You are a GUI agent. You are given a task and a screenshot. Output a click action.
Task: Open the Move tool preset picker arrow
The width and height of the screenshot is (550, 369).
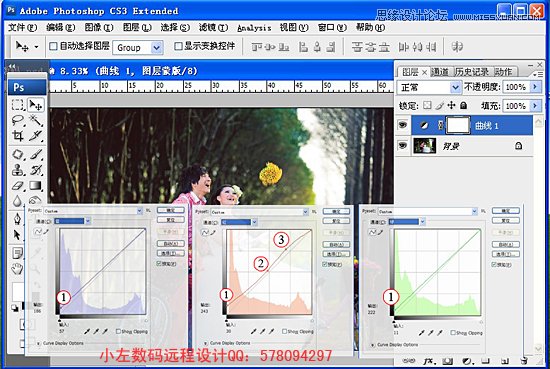(x=36, y=47)
